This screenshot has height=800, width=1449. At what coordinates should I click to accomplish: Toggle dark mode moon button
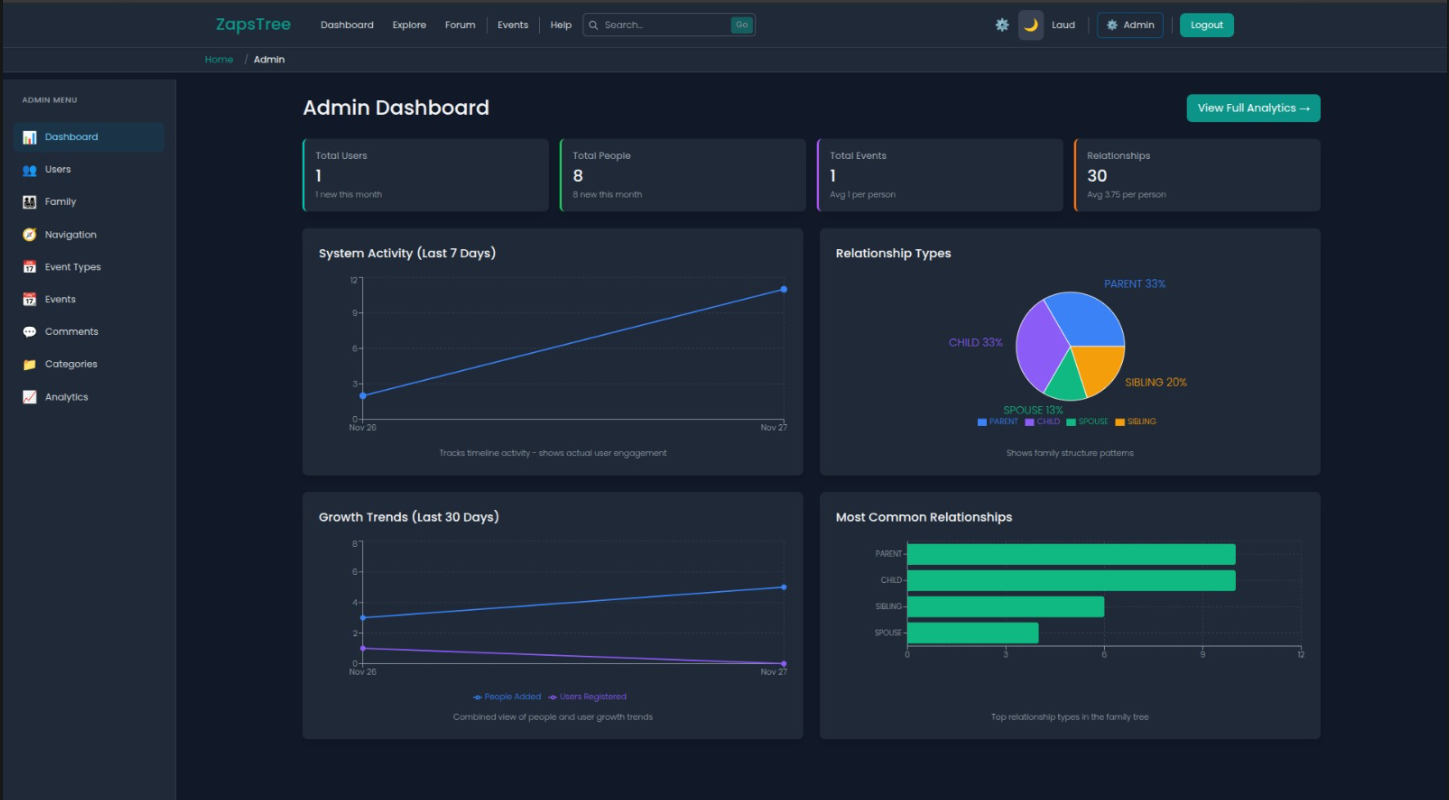(1031, 25)
